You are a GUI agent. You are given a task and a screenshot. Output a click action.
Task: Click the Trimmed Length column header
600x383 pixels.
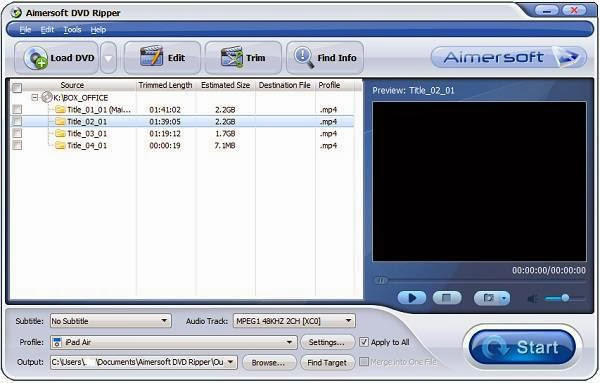pos(165,85)
